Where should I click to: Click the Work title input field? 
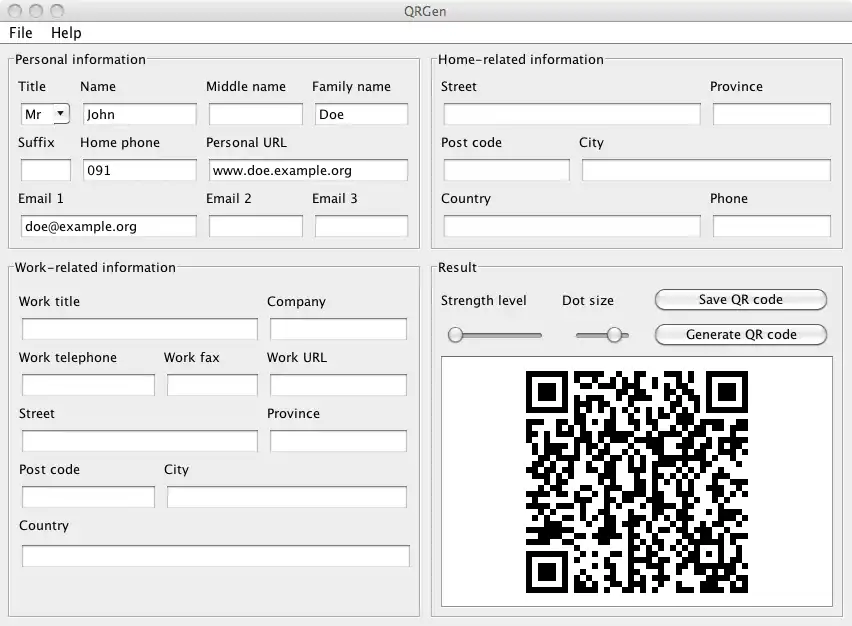140,329
